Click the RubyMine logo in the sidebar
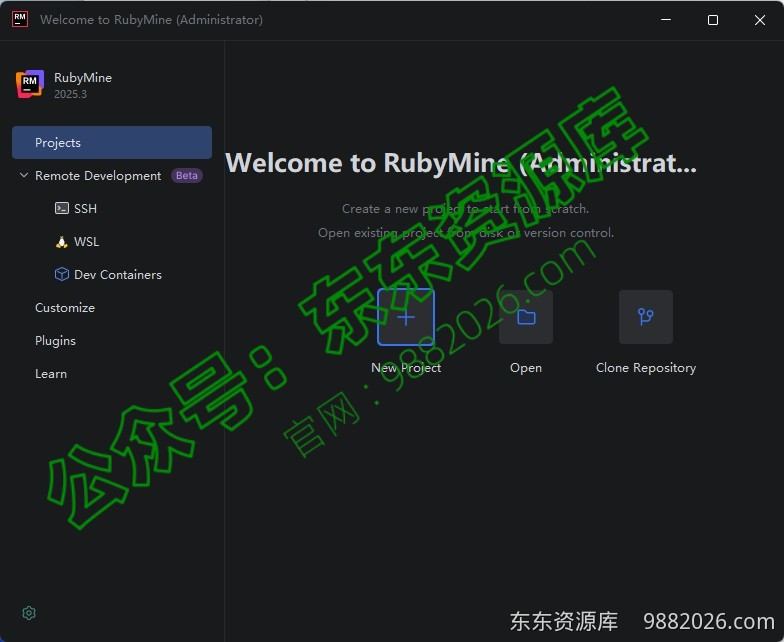Image resolution: width=784 pixels, height=642 pixels. point(30,84)
